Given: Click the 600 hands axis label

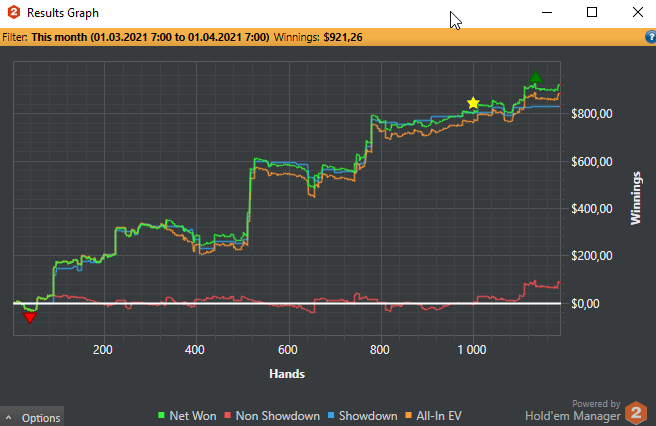Looking at the screenshot, I should [x=287, y=349].
